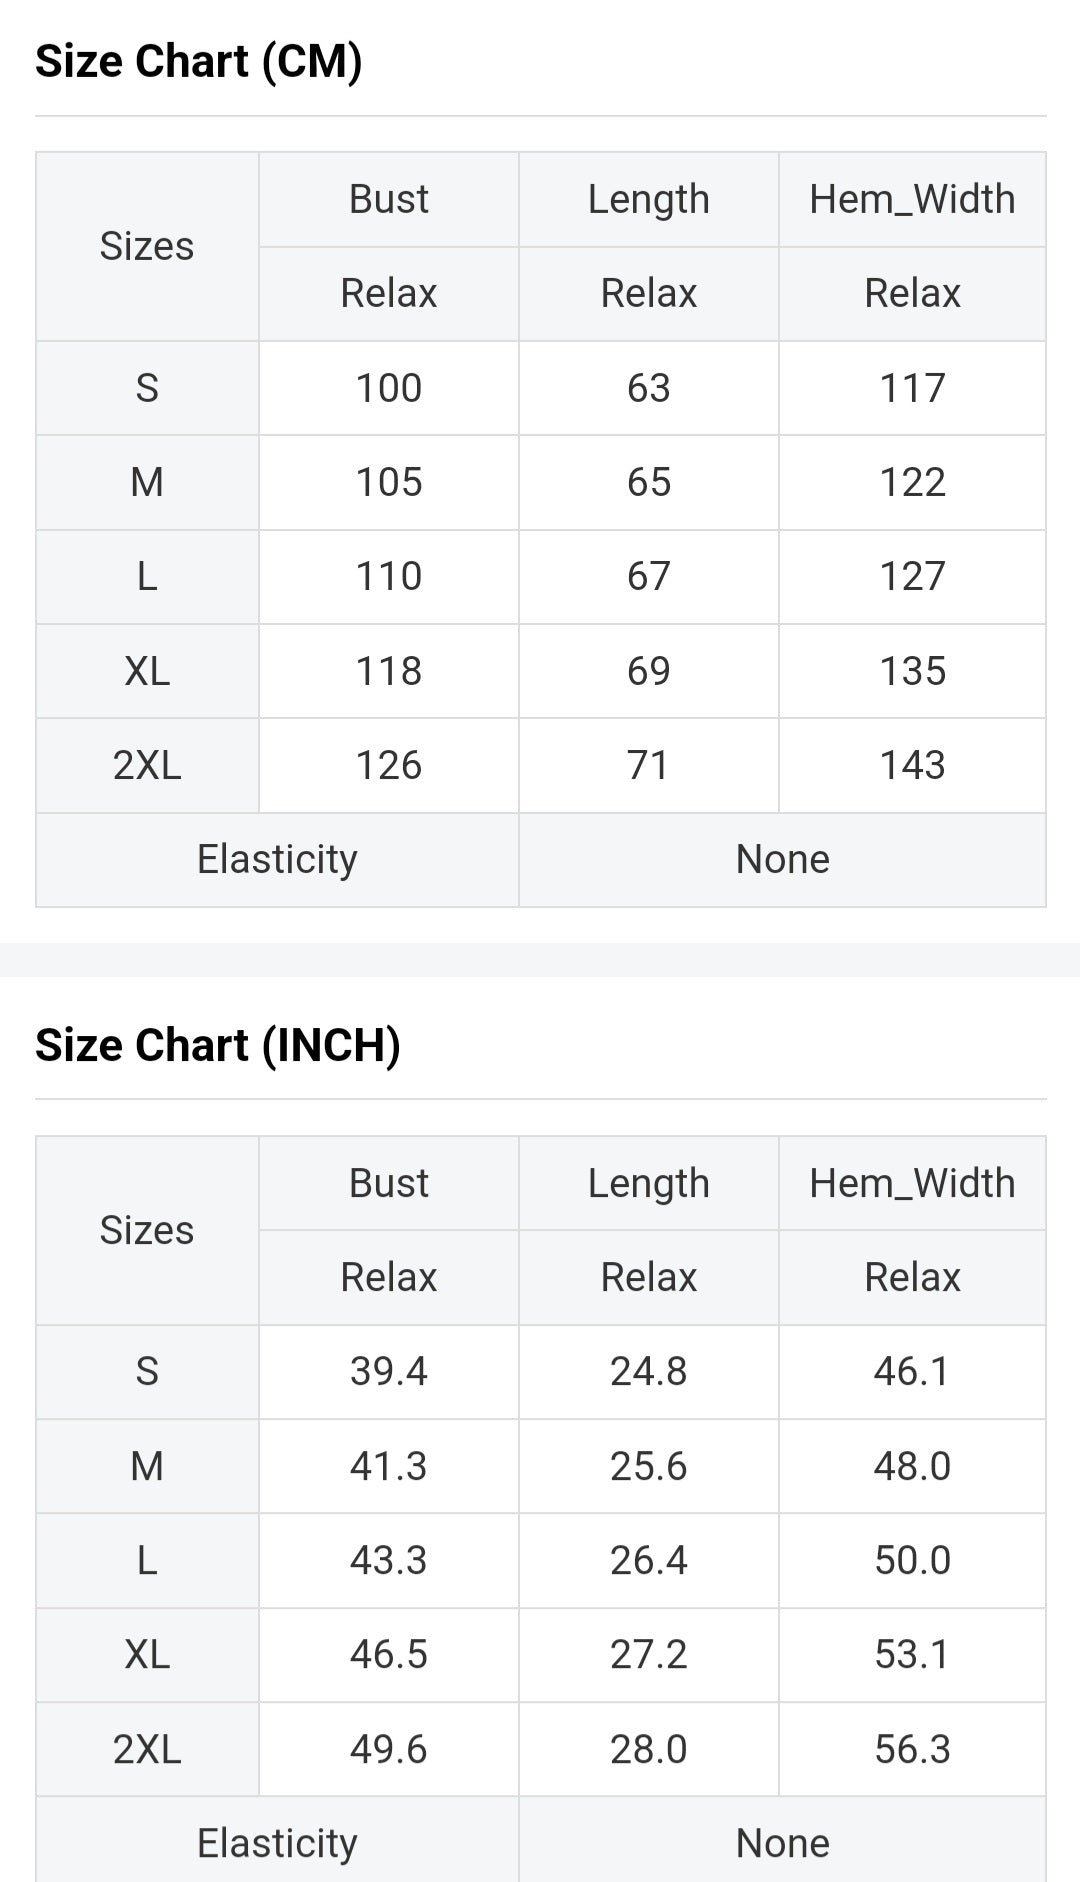1080x1882 pixels.
Task: Click the L hem width value 127
Action: tap(912, 576)
